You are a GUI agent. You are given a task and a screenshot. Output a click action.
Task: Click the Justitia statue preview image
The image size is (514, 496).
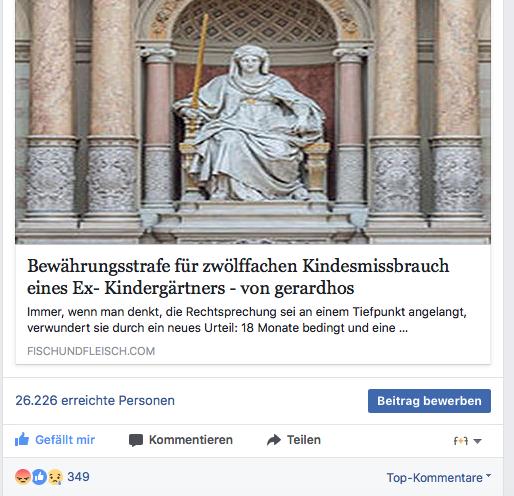[253, 122]
